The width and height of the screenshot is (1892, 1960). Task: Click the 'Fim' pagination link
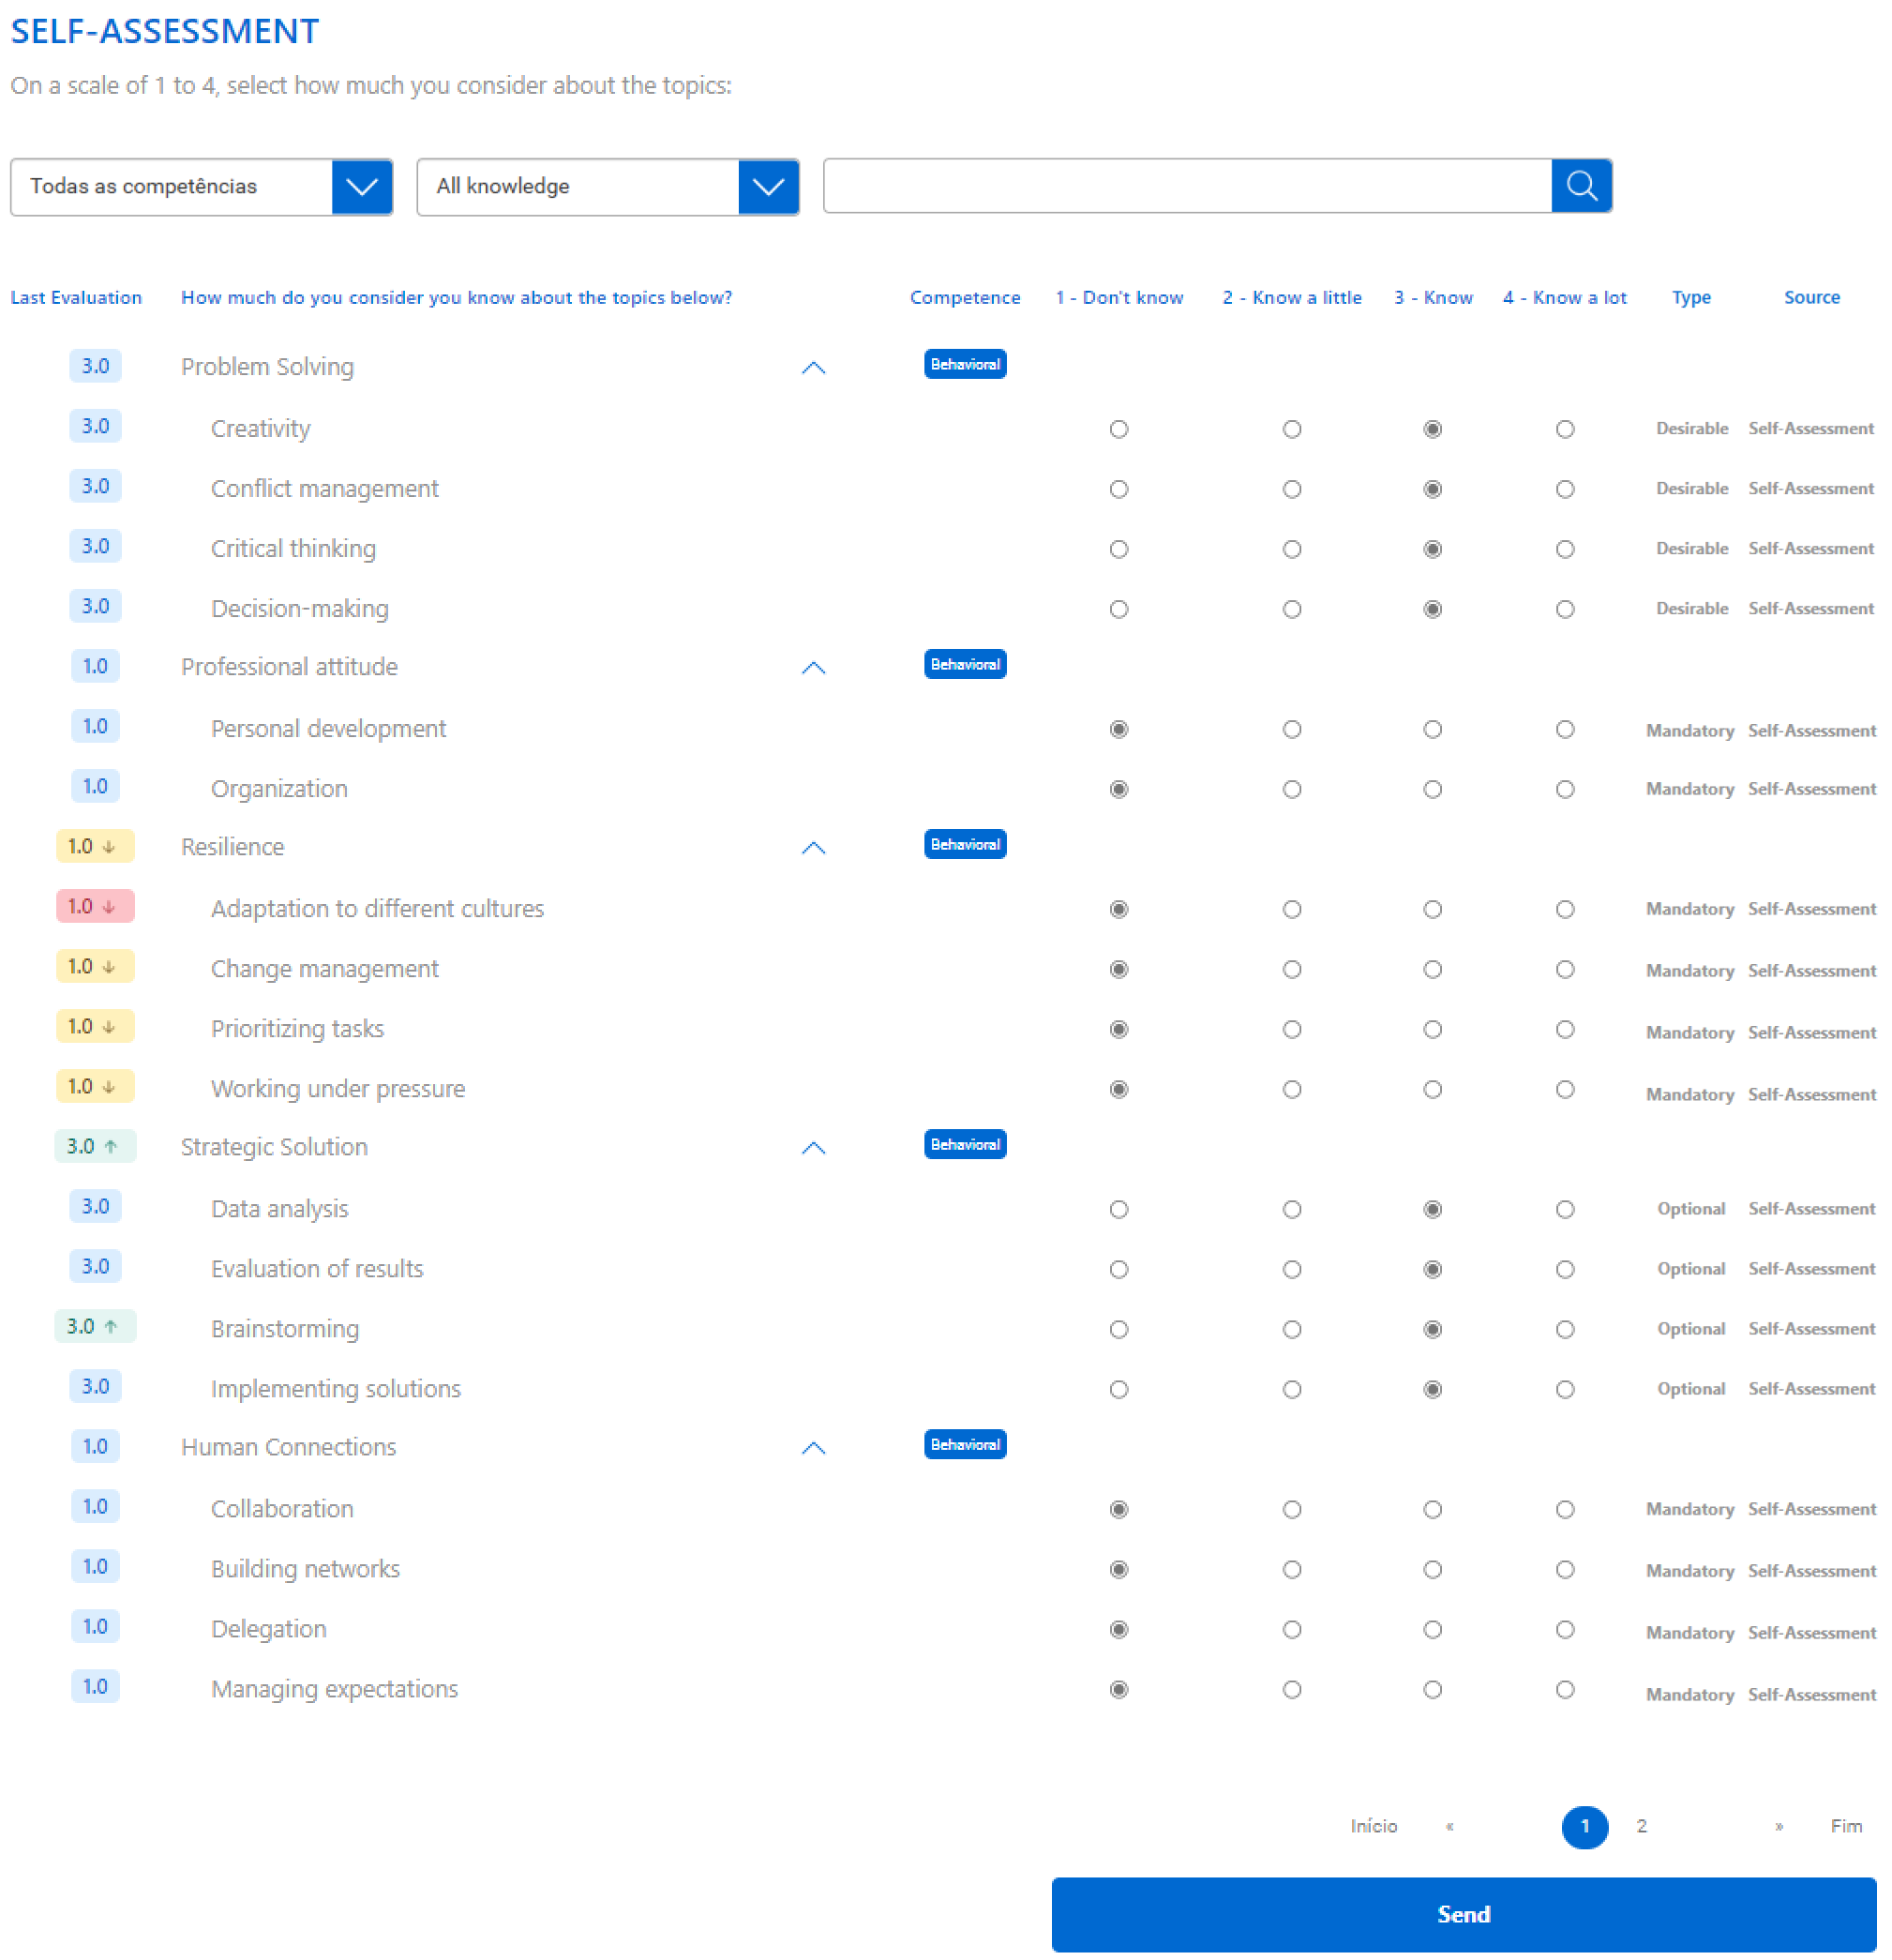(1845, 1827)
